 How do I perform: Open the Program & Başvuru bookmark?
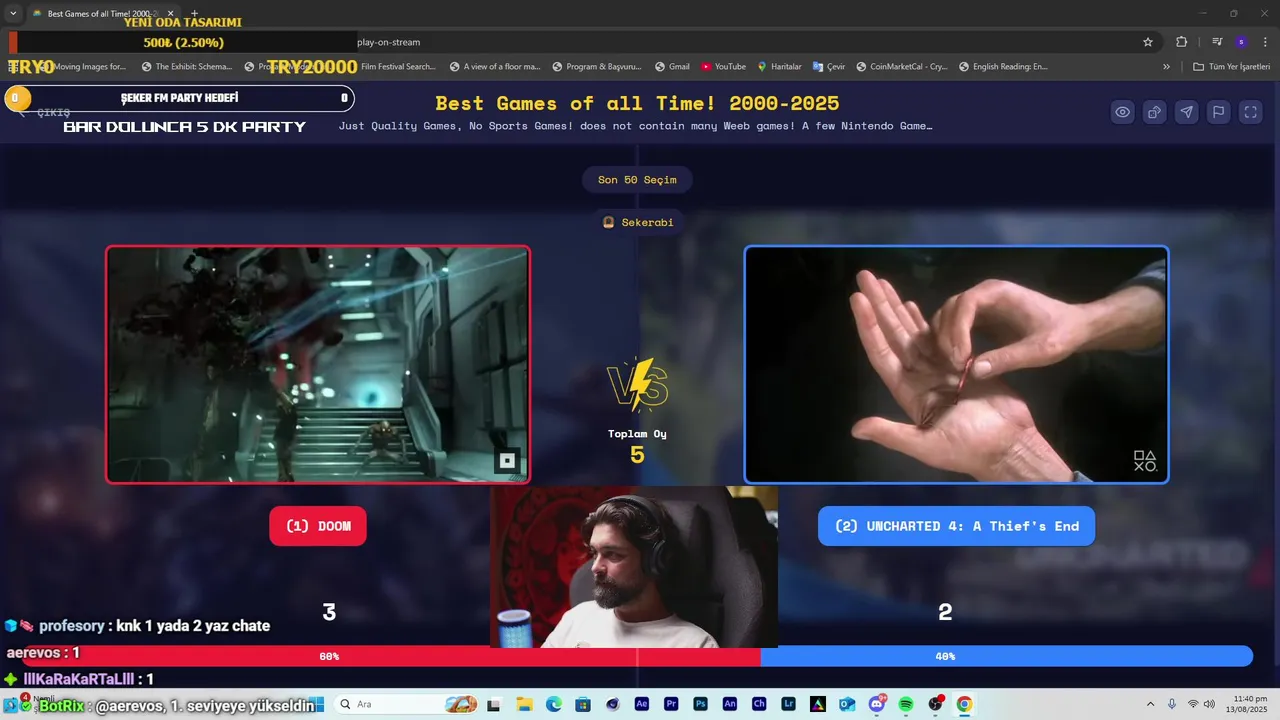(596, 67)
